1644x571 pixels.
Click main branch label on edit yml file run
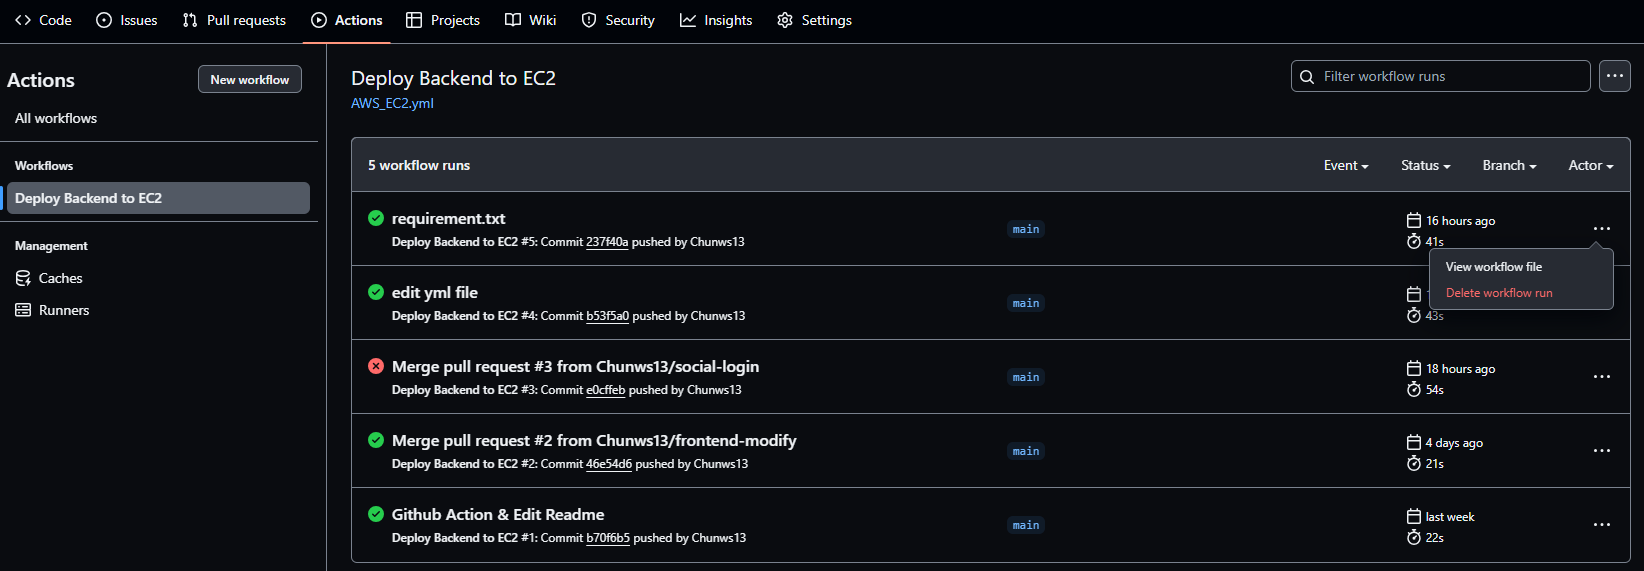click(x=1026, y=303)
